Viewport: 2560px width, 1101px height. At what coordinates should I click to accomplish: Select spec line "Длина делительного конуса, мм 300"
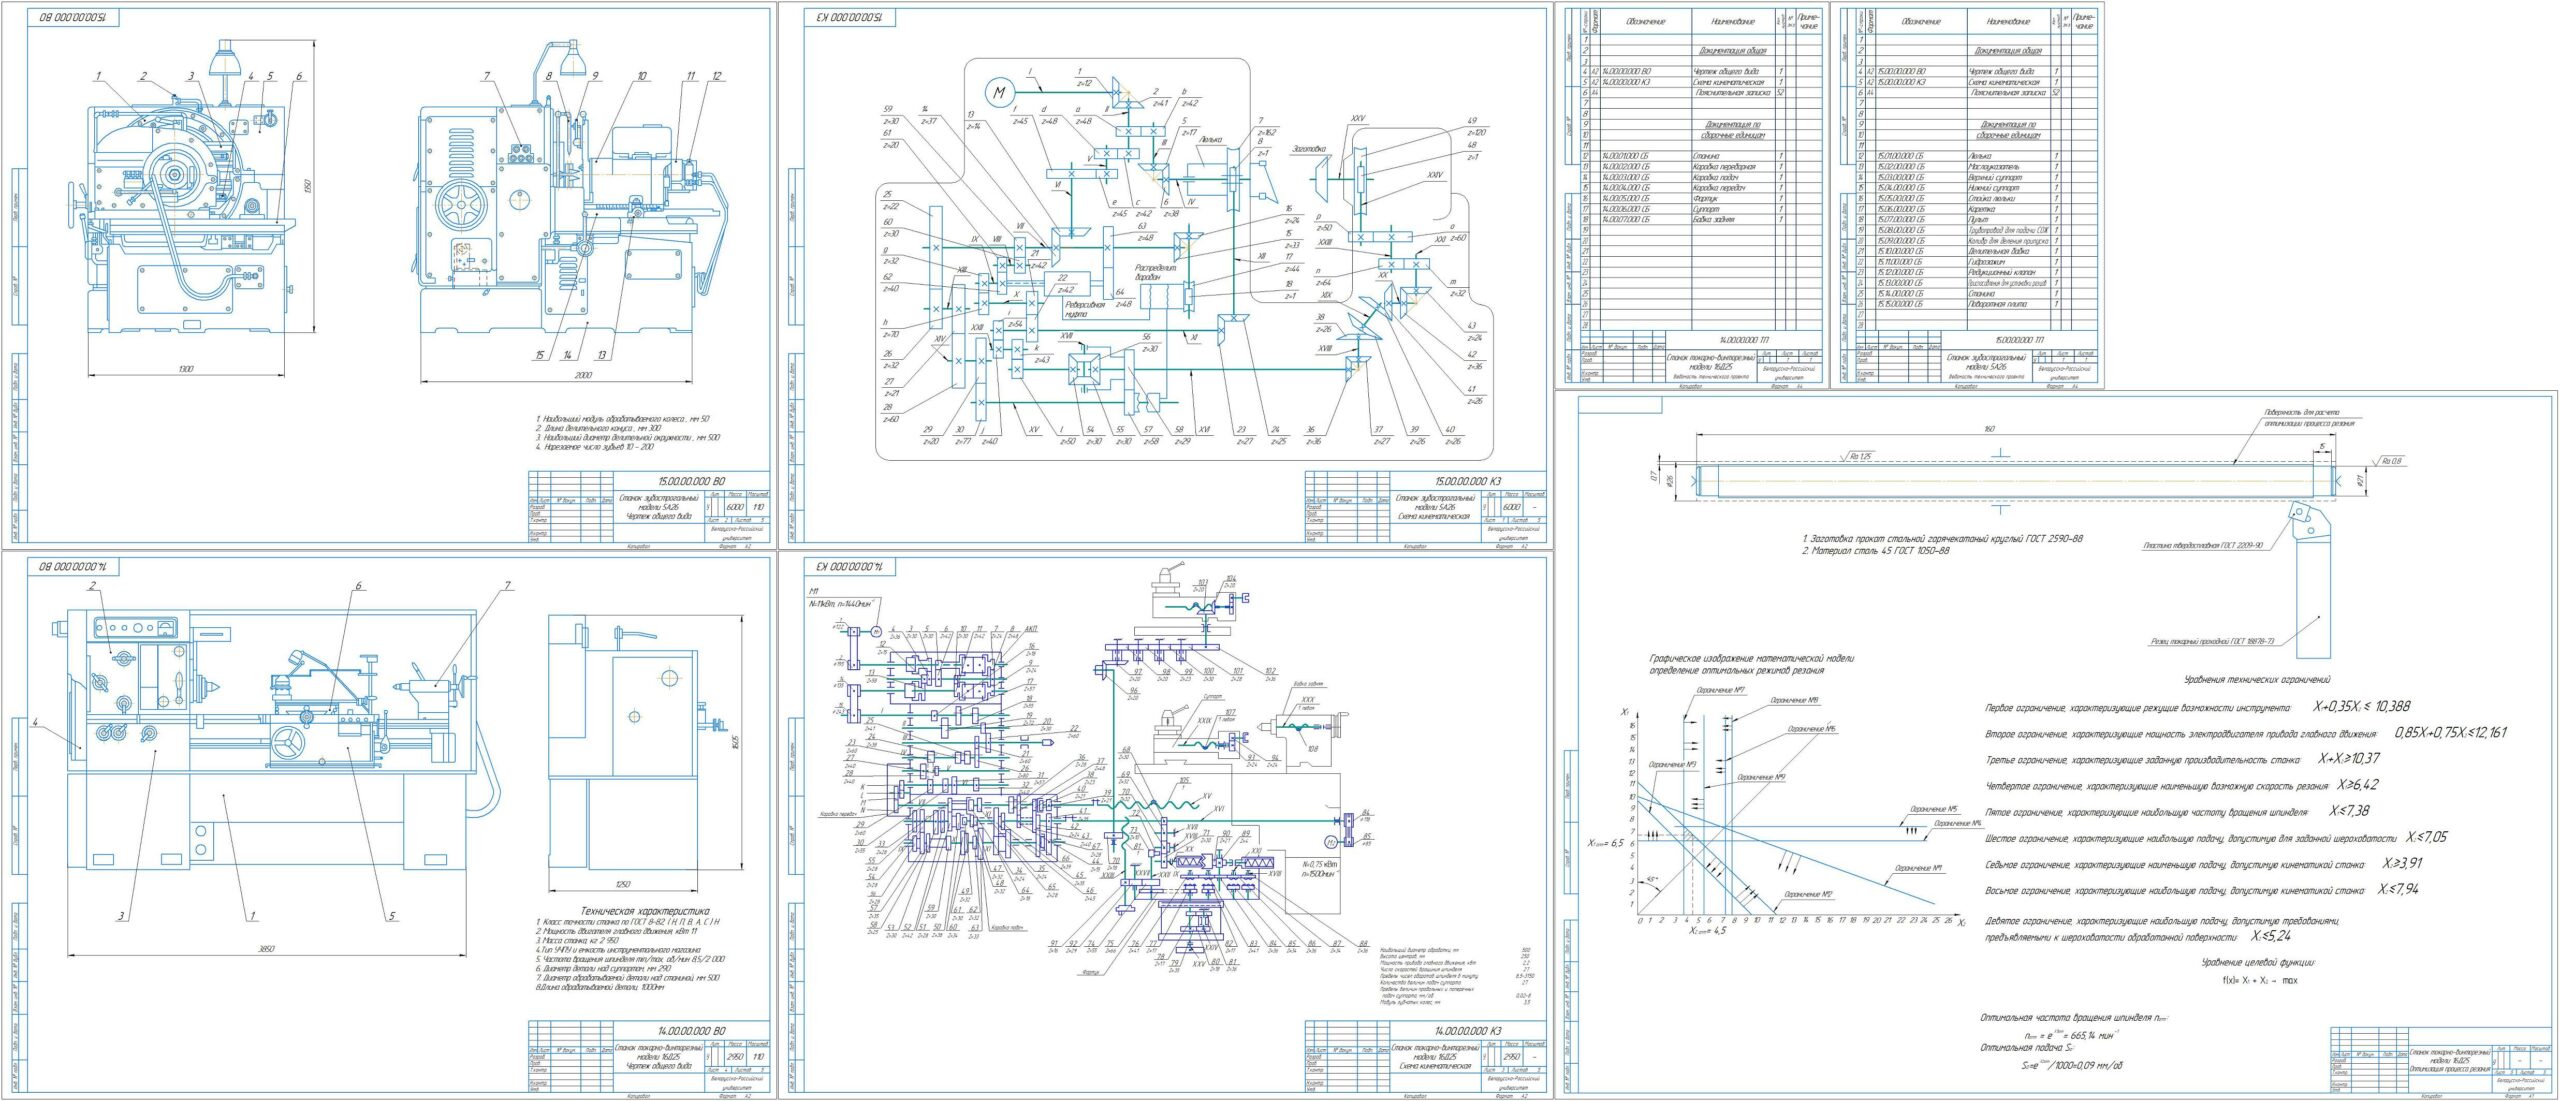point(599,428)
